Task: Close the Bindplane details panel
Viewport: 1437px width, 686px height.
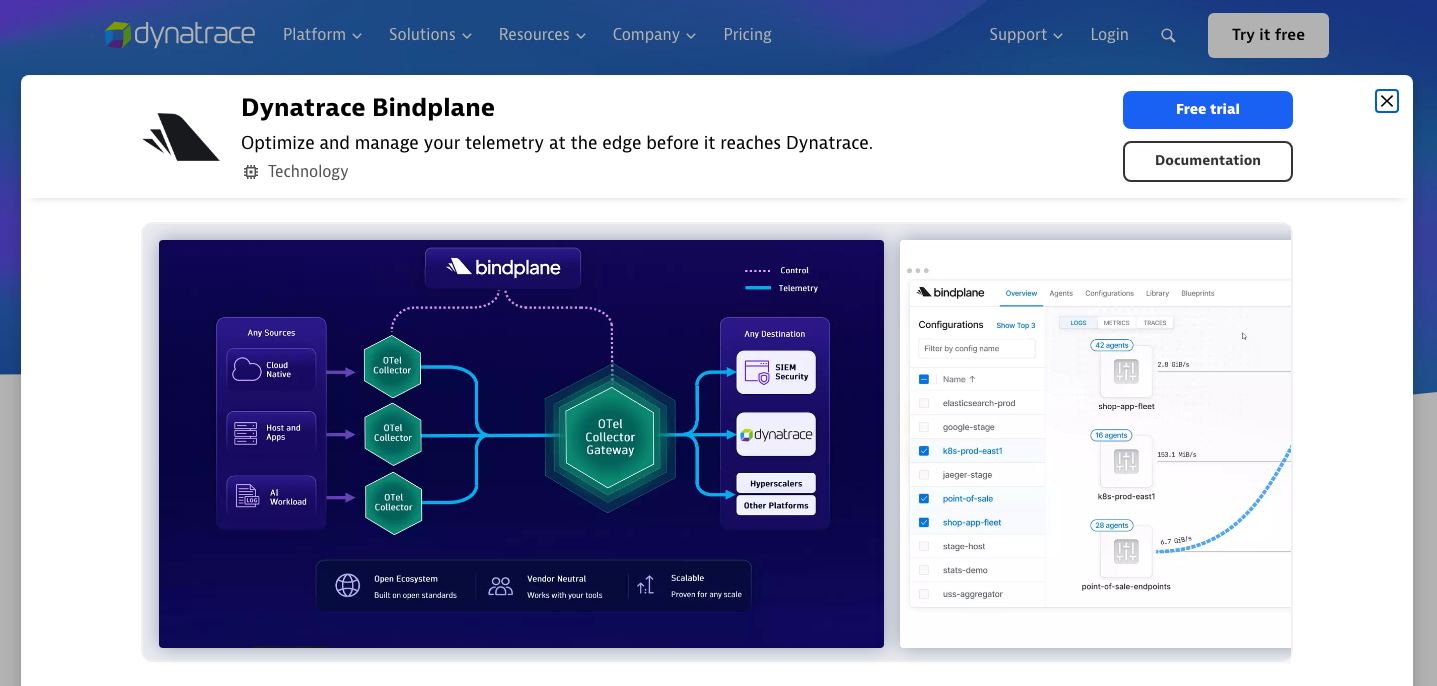Action: (x=1387, y=101)
